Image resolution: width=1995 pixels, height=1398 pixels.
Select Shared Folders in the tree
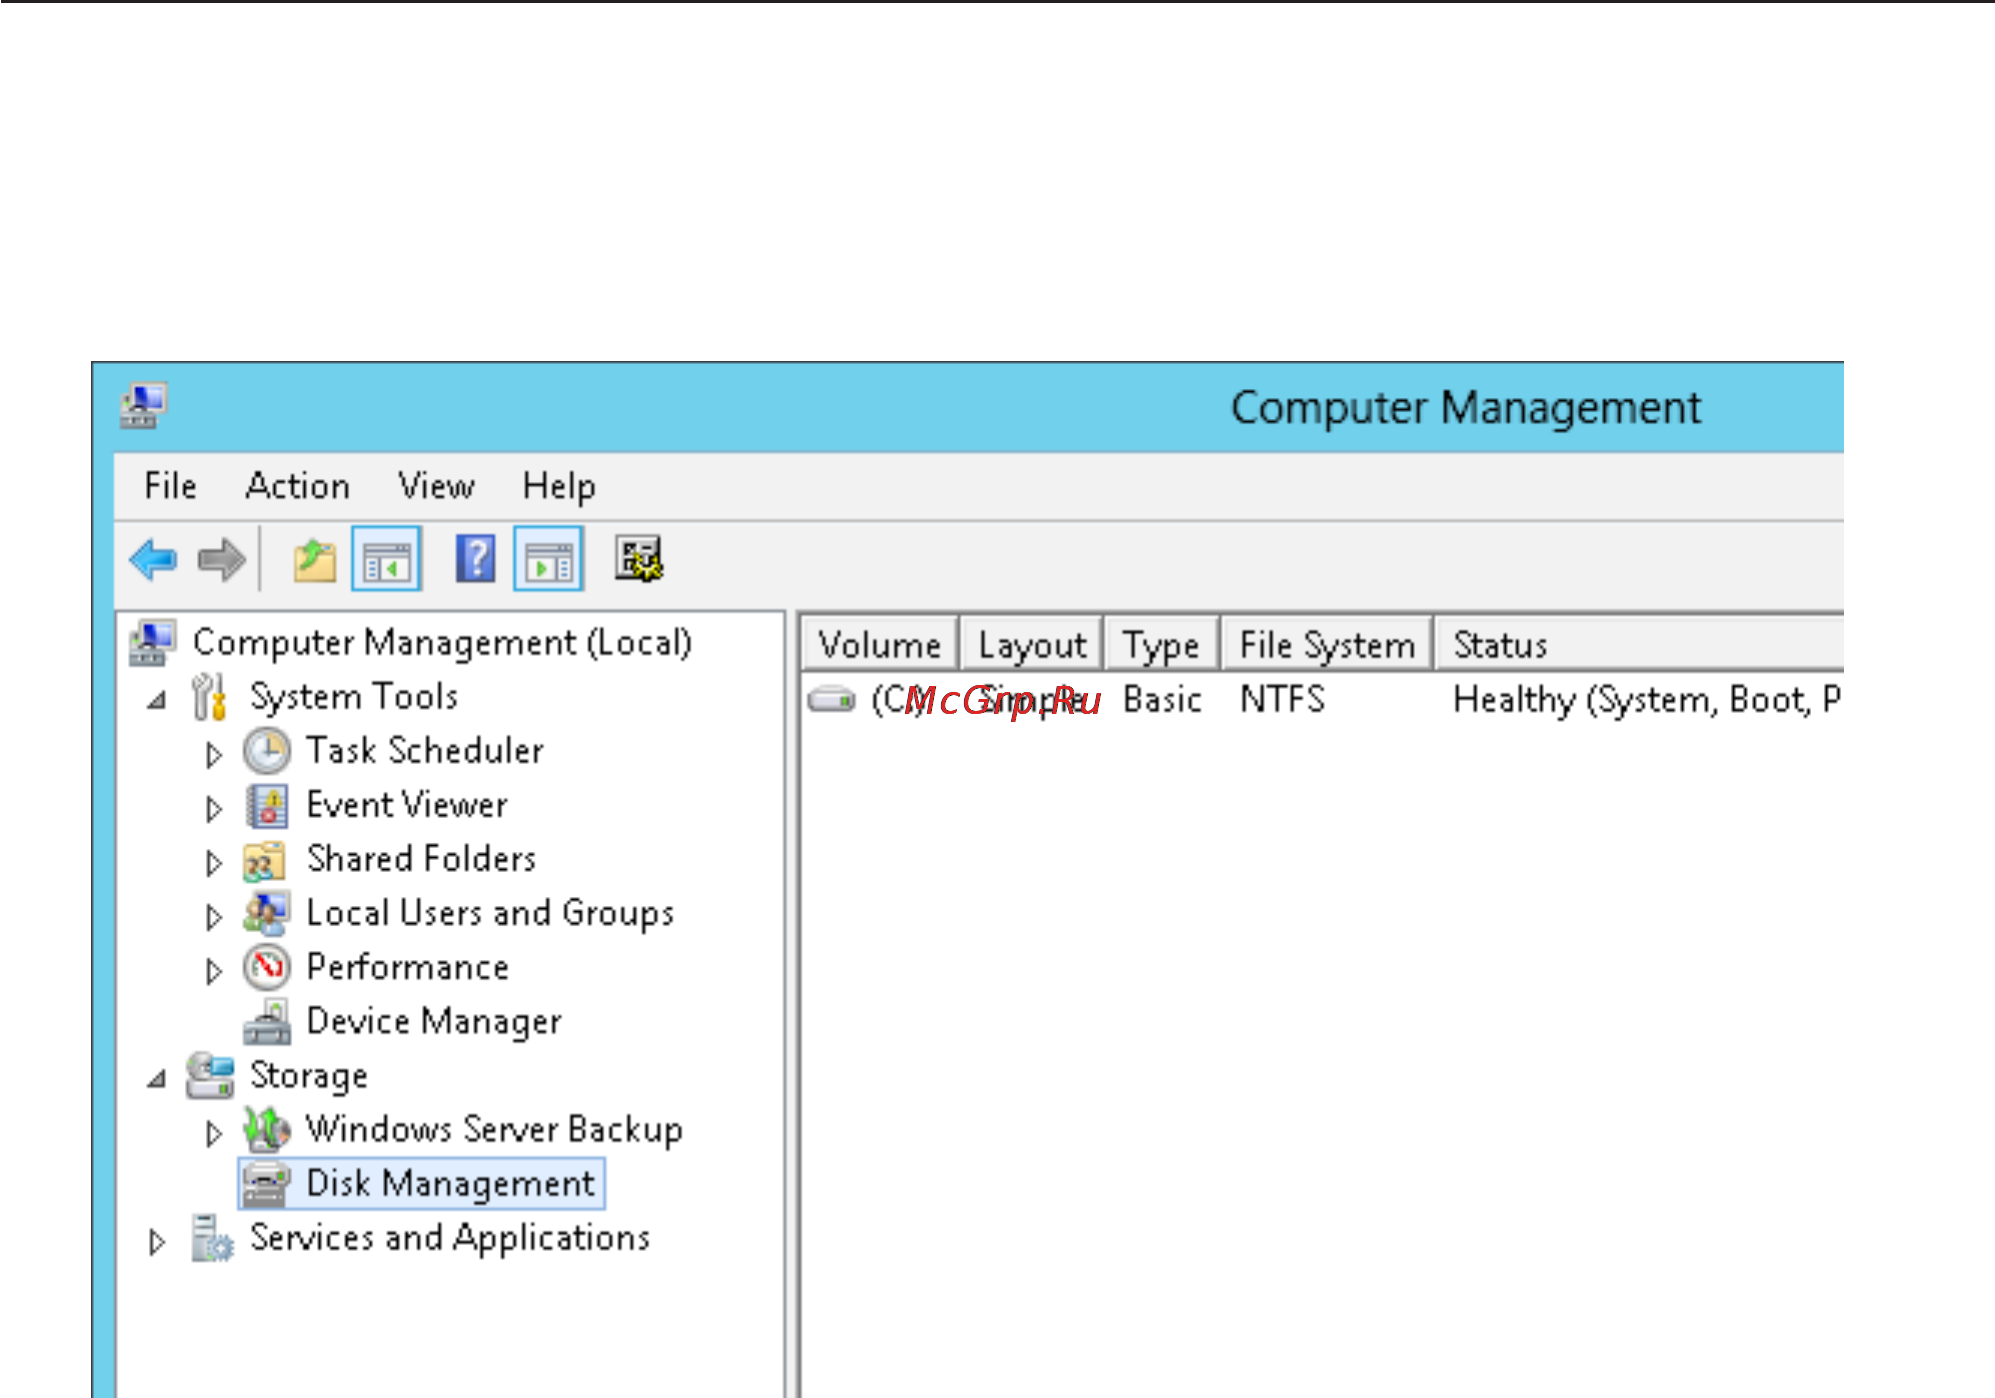point(421,858)
